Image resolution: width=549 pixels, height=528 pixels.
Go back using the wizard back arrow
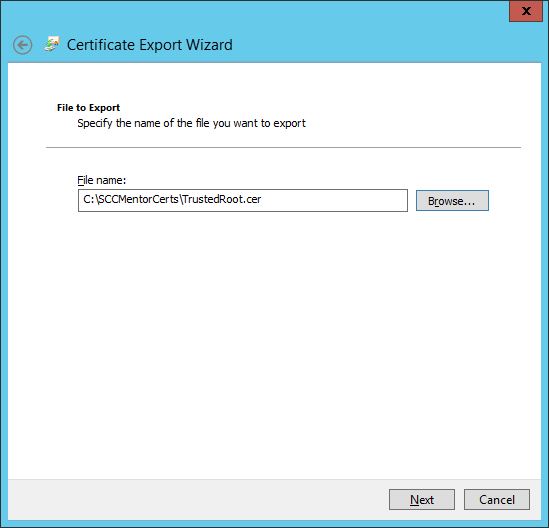(22, 45)
